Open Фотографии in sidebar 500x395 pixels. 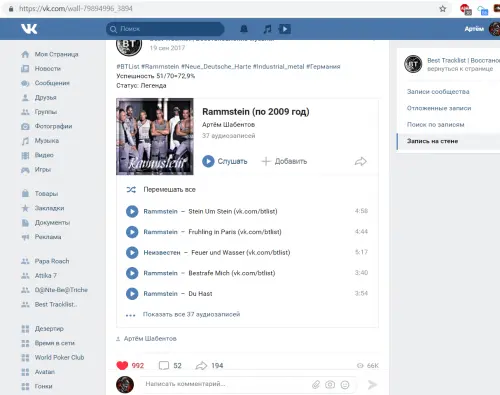tap(46, 126)
